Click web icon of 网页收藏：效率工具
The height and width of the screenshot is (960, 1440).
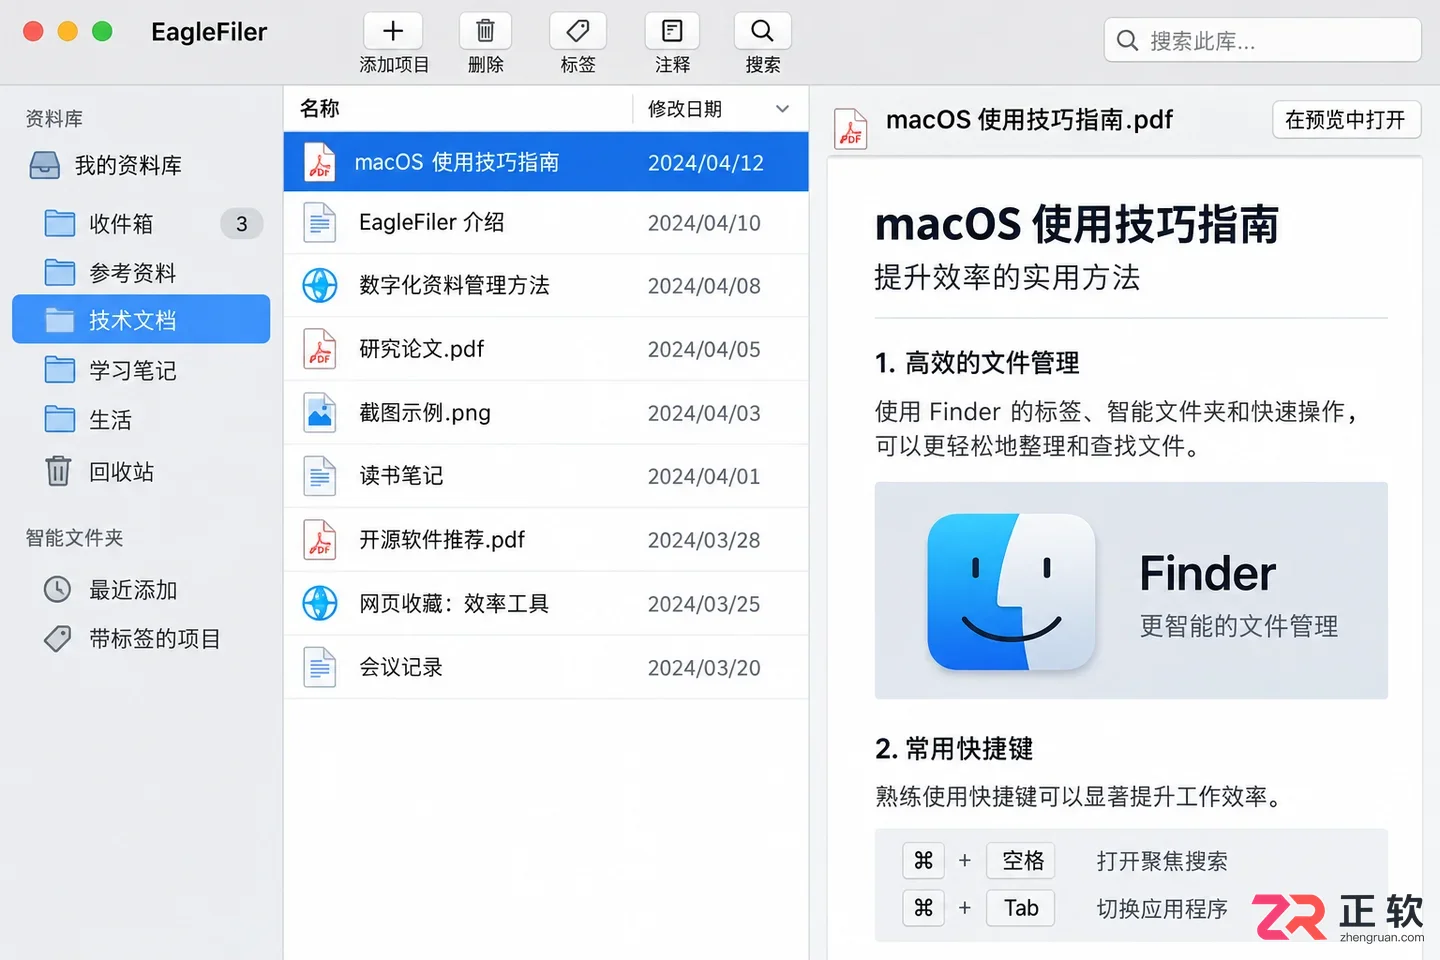320,603
